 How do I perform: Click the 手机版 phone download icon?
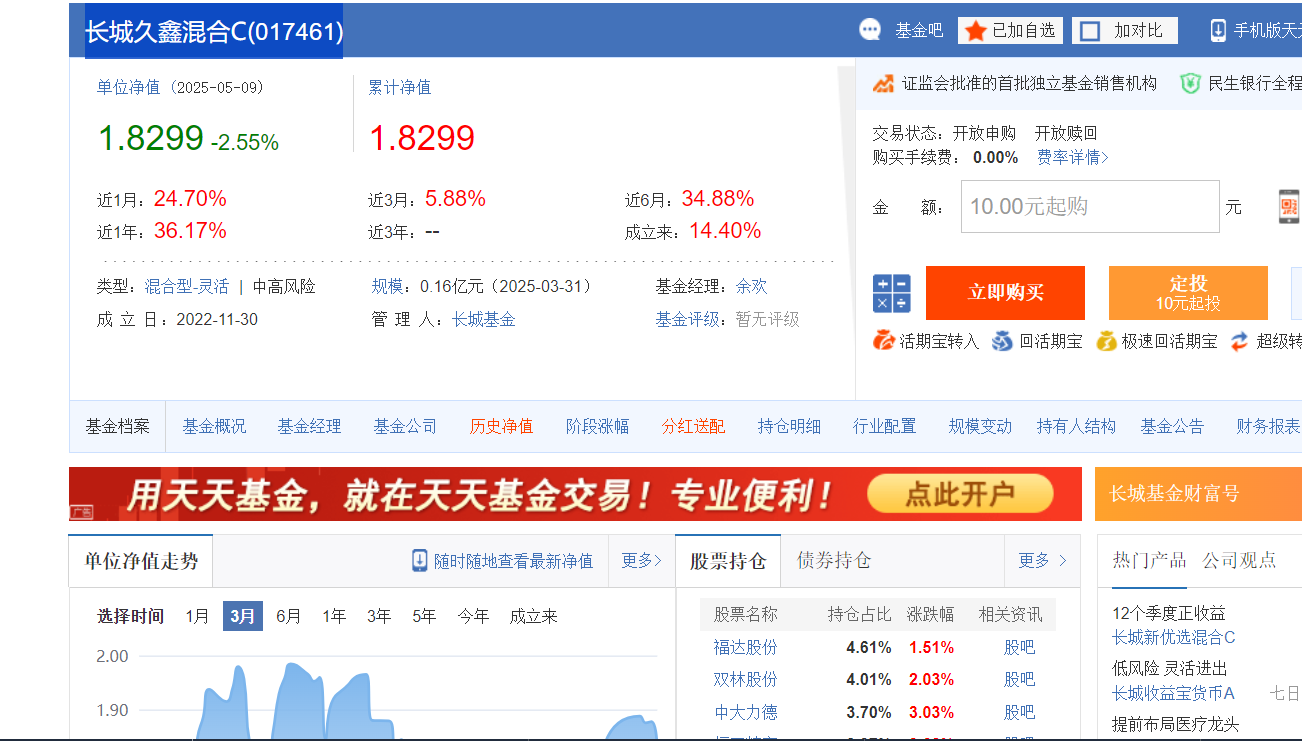pyautogui.click(x=1218, y=30)
